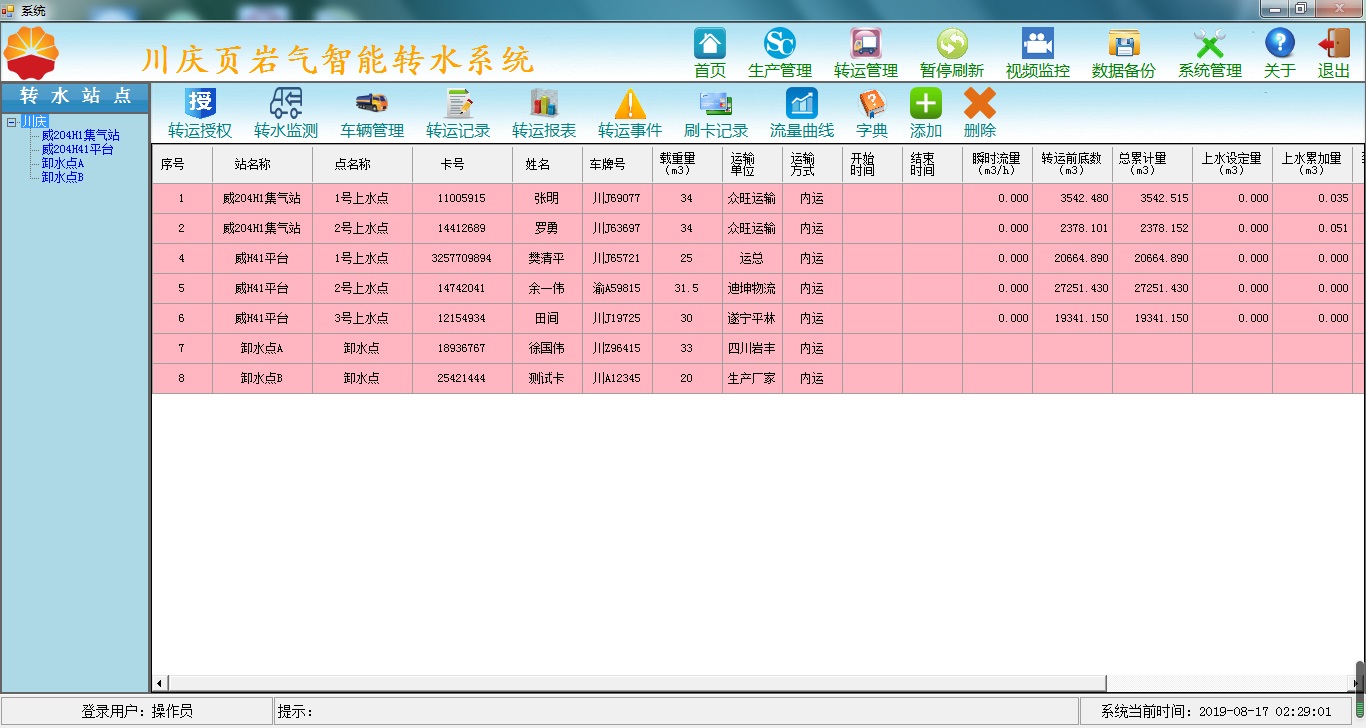Collapse the 川庆 tree root node
The height and width of the screenshot is (728, 1366).
11,122
